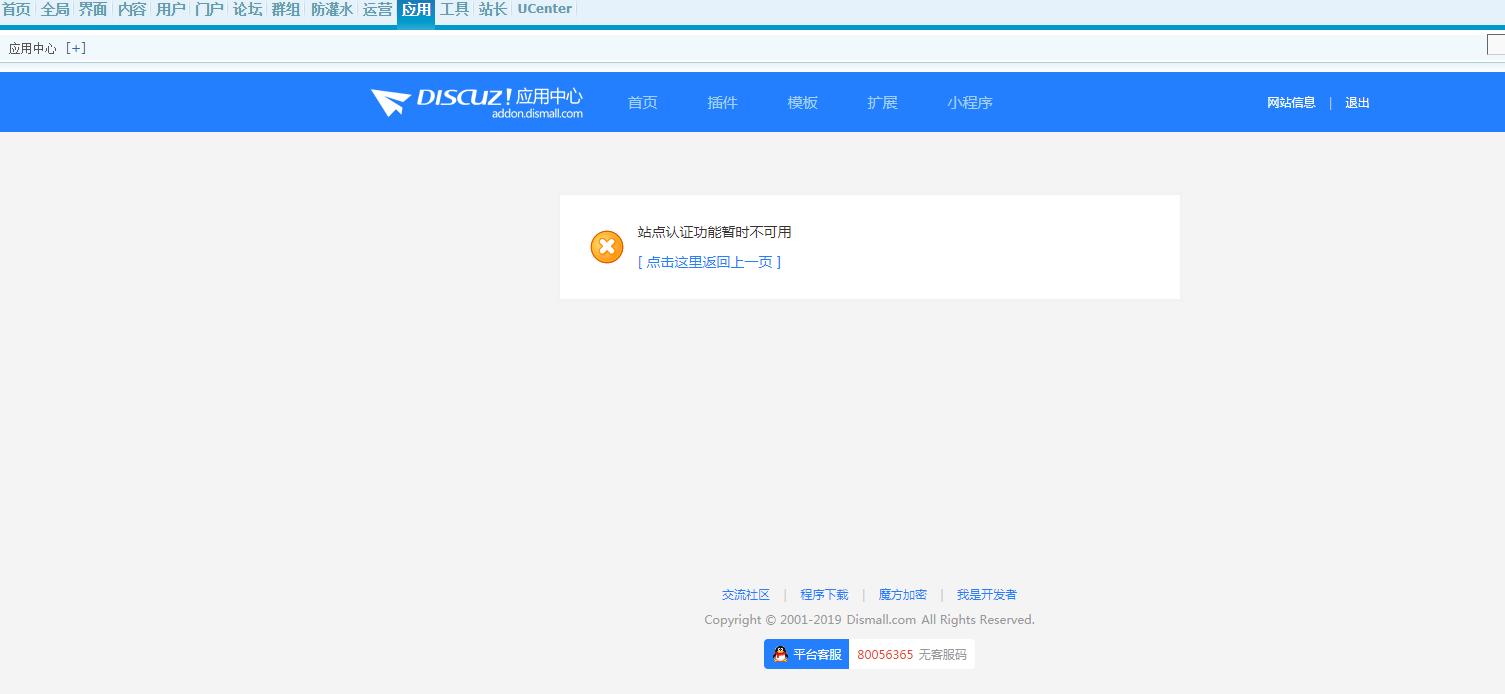Viewport: 1505px width, 694px height.
Task: Open the 站长 admin tab
Action: (492, 10)
